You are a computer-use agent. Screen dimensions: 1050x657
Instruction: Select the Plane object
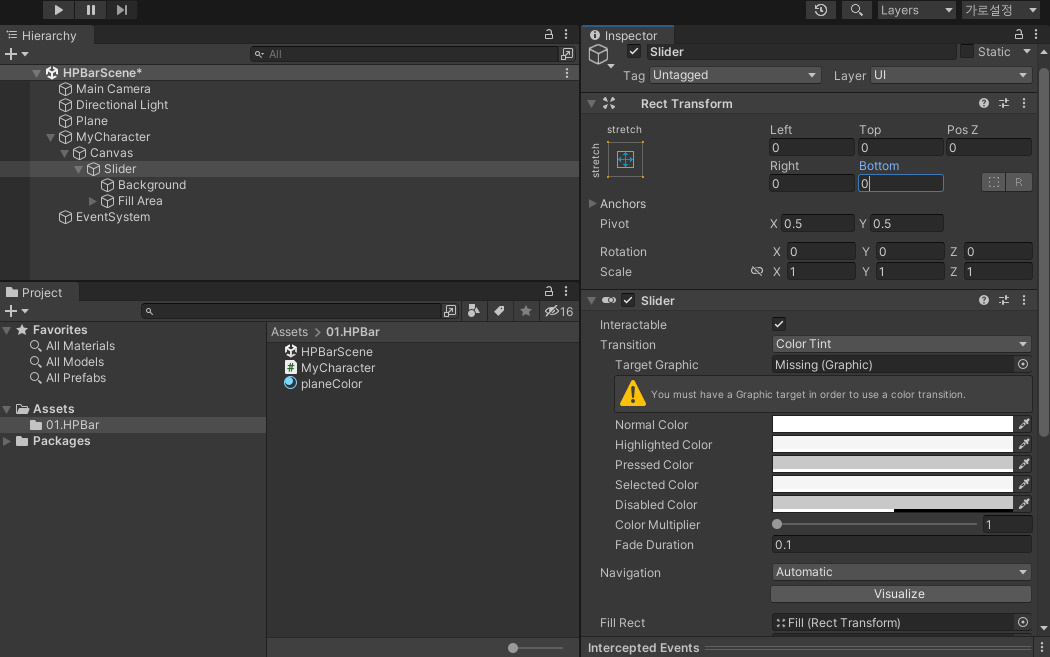(x=91, y=121)
